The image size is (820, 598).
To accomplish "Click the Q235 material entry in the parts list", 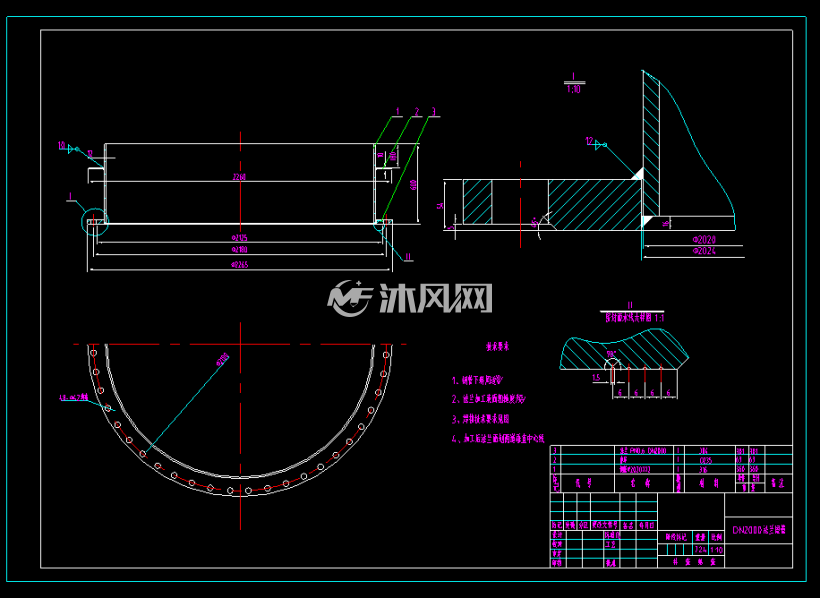I will [705, 460].
